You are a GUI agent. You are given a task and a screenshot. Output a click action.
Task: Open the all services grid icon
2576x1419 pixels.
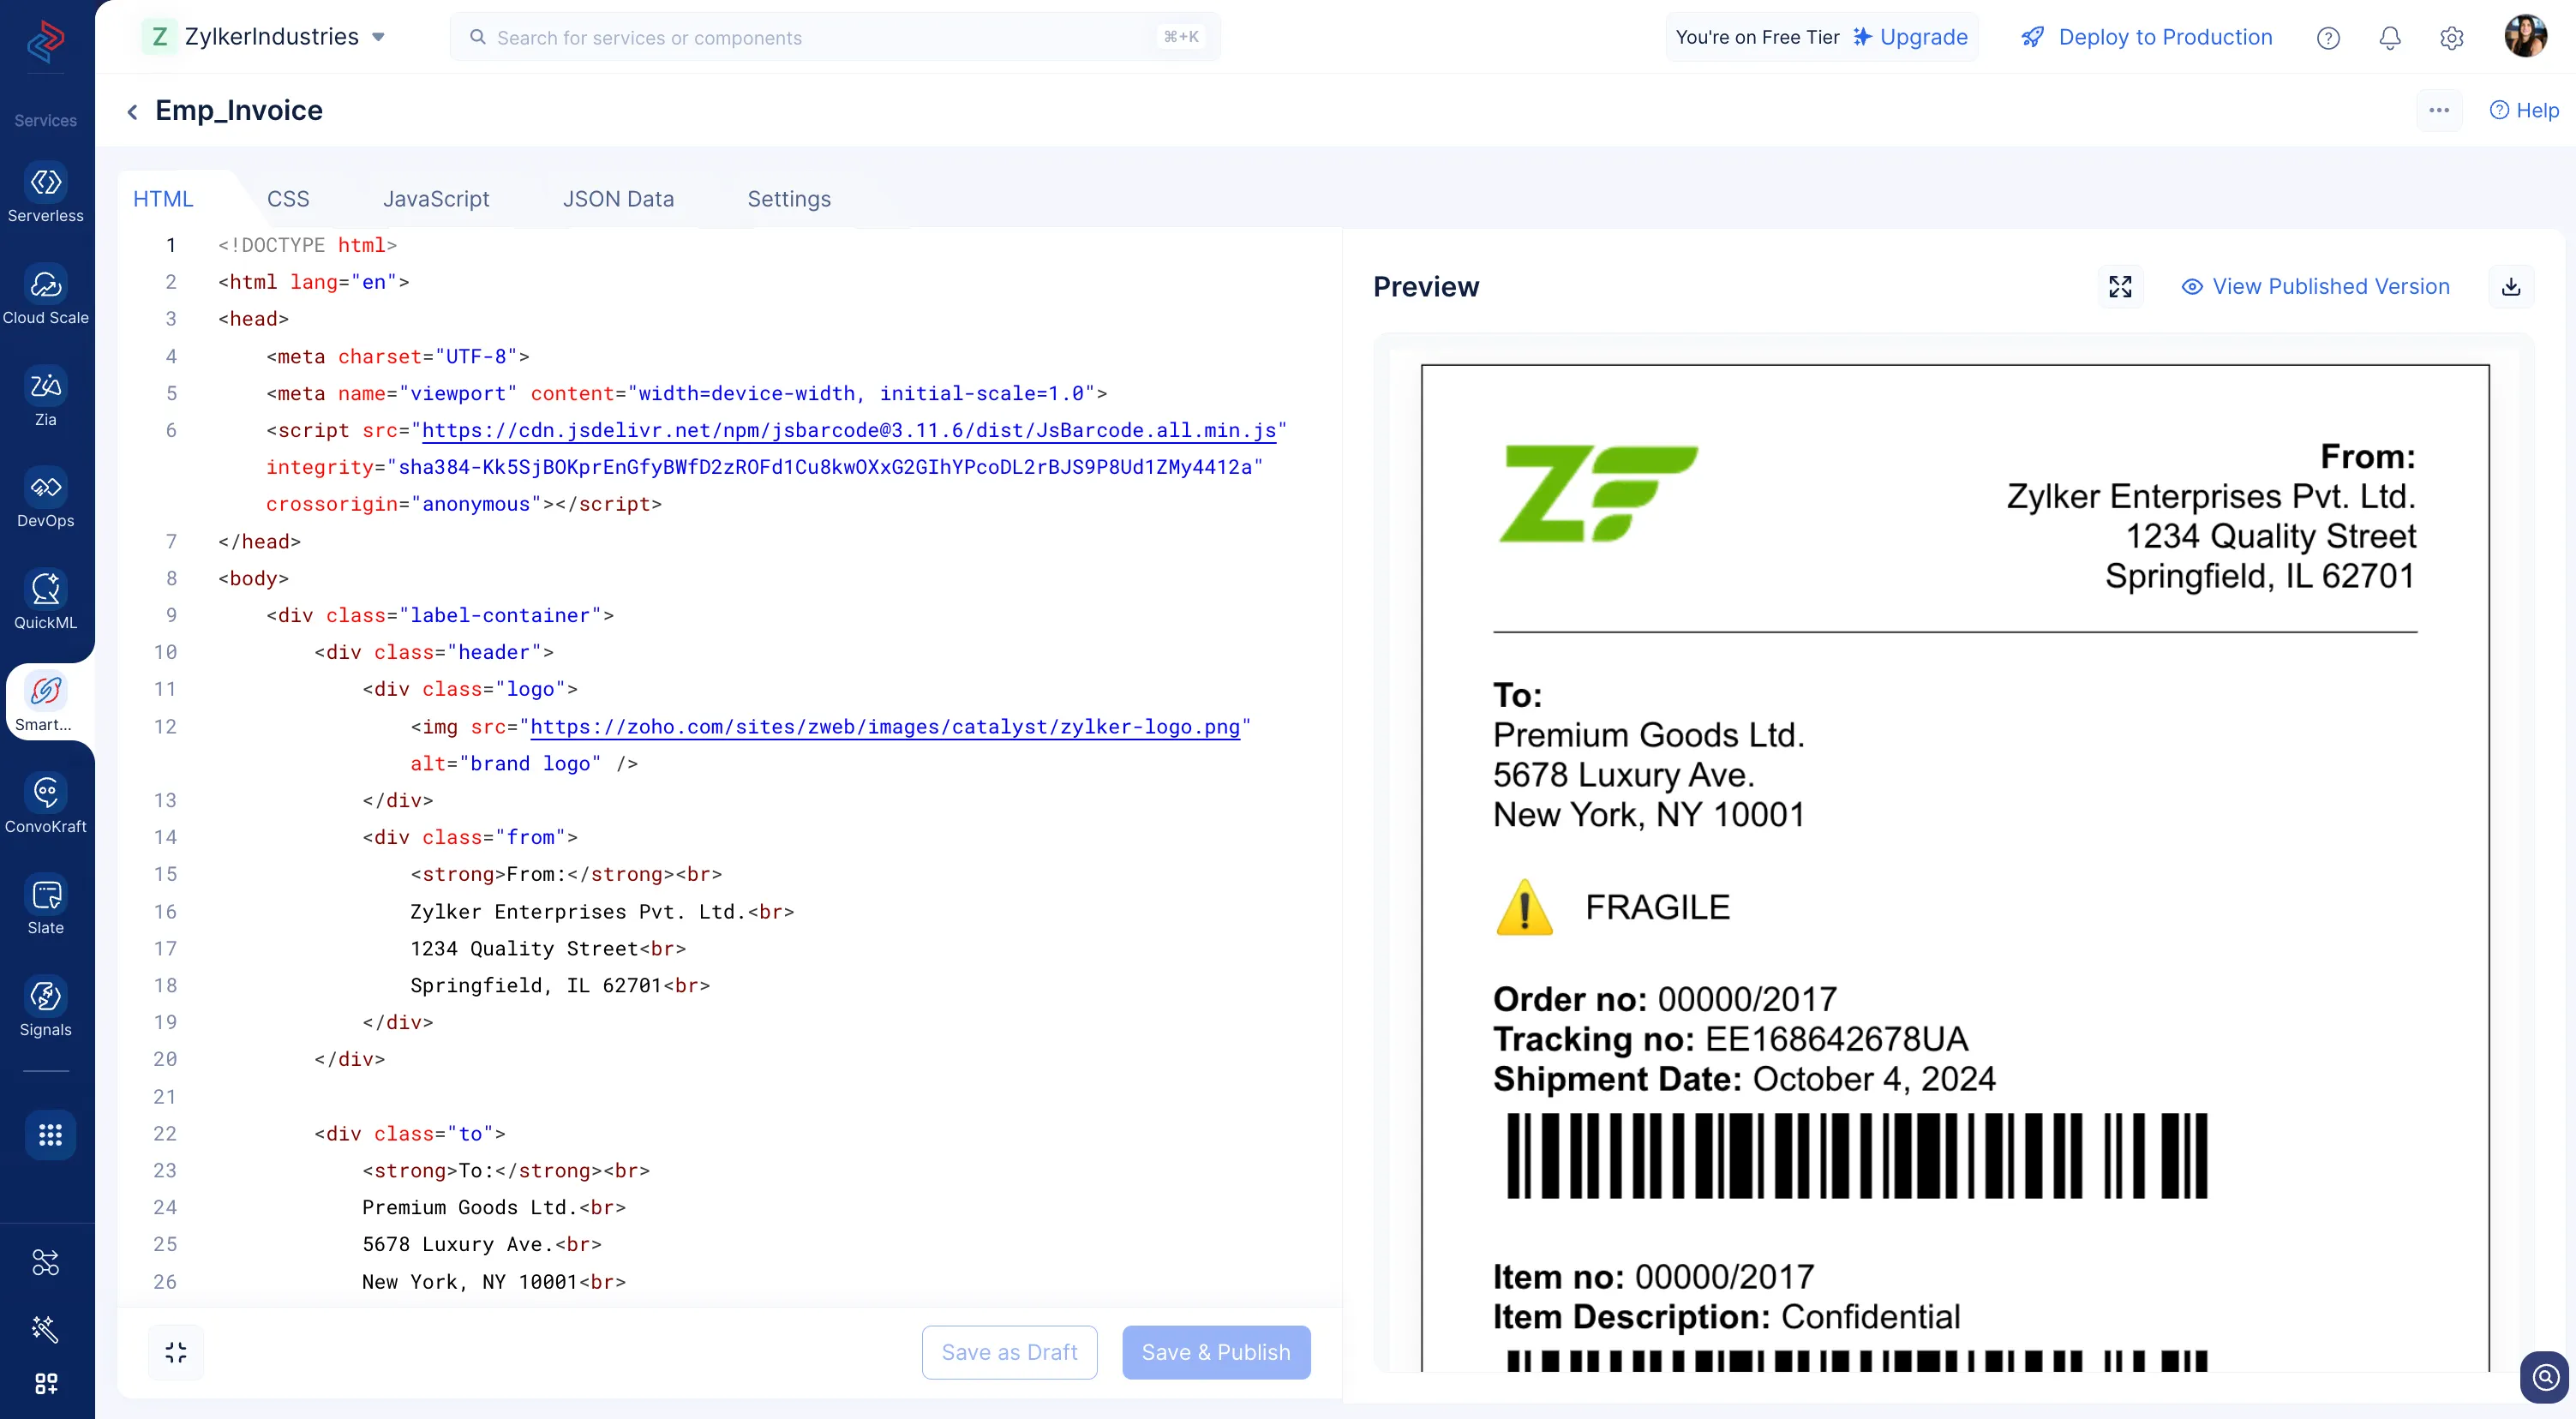point(50,1134)
